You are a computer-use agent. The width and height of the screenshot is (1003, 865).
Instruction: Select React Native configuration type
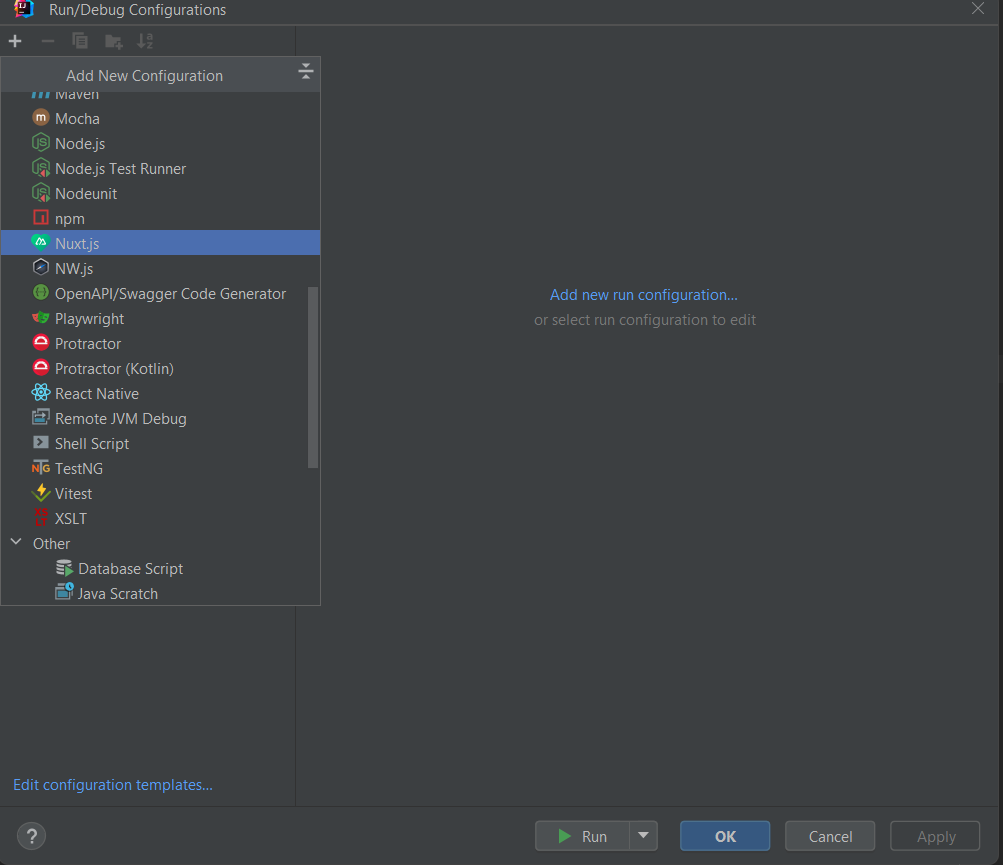pyautogui.click(x=161, y=393)
